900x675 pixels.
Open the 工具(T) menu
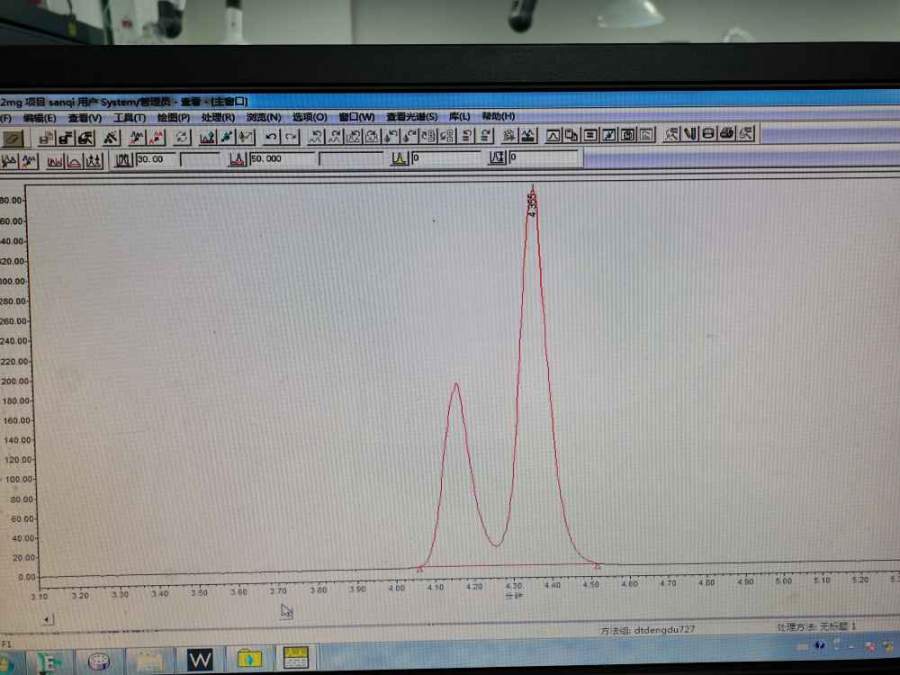coord(129,117)
